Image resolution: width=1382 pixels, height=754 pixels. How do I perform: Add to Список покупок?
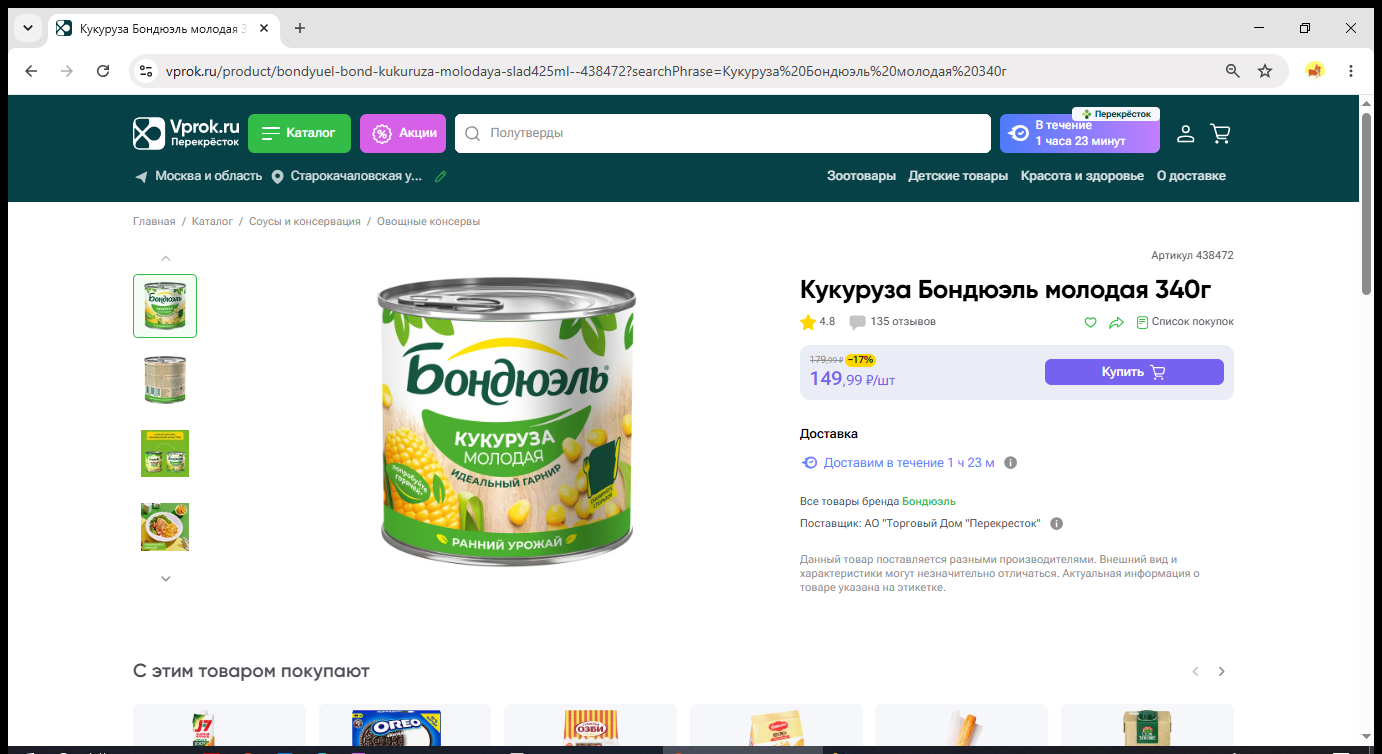pyautogui.click(x=1185, y=322)
